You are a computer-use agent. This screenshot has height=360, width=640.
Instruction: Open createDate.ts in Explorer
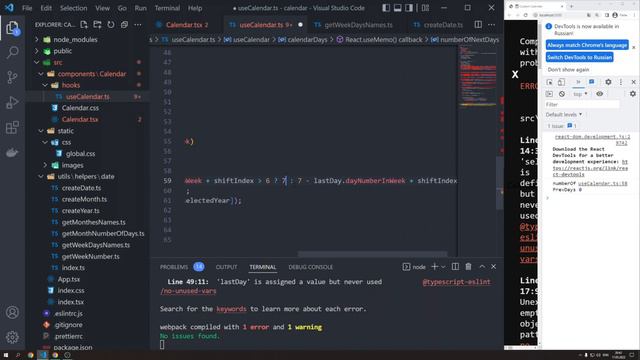pyautogui.click(x=81, y=188)
